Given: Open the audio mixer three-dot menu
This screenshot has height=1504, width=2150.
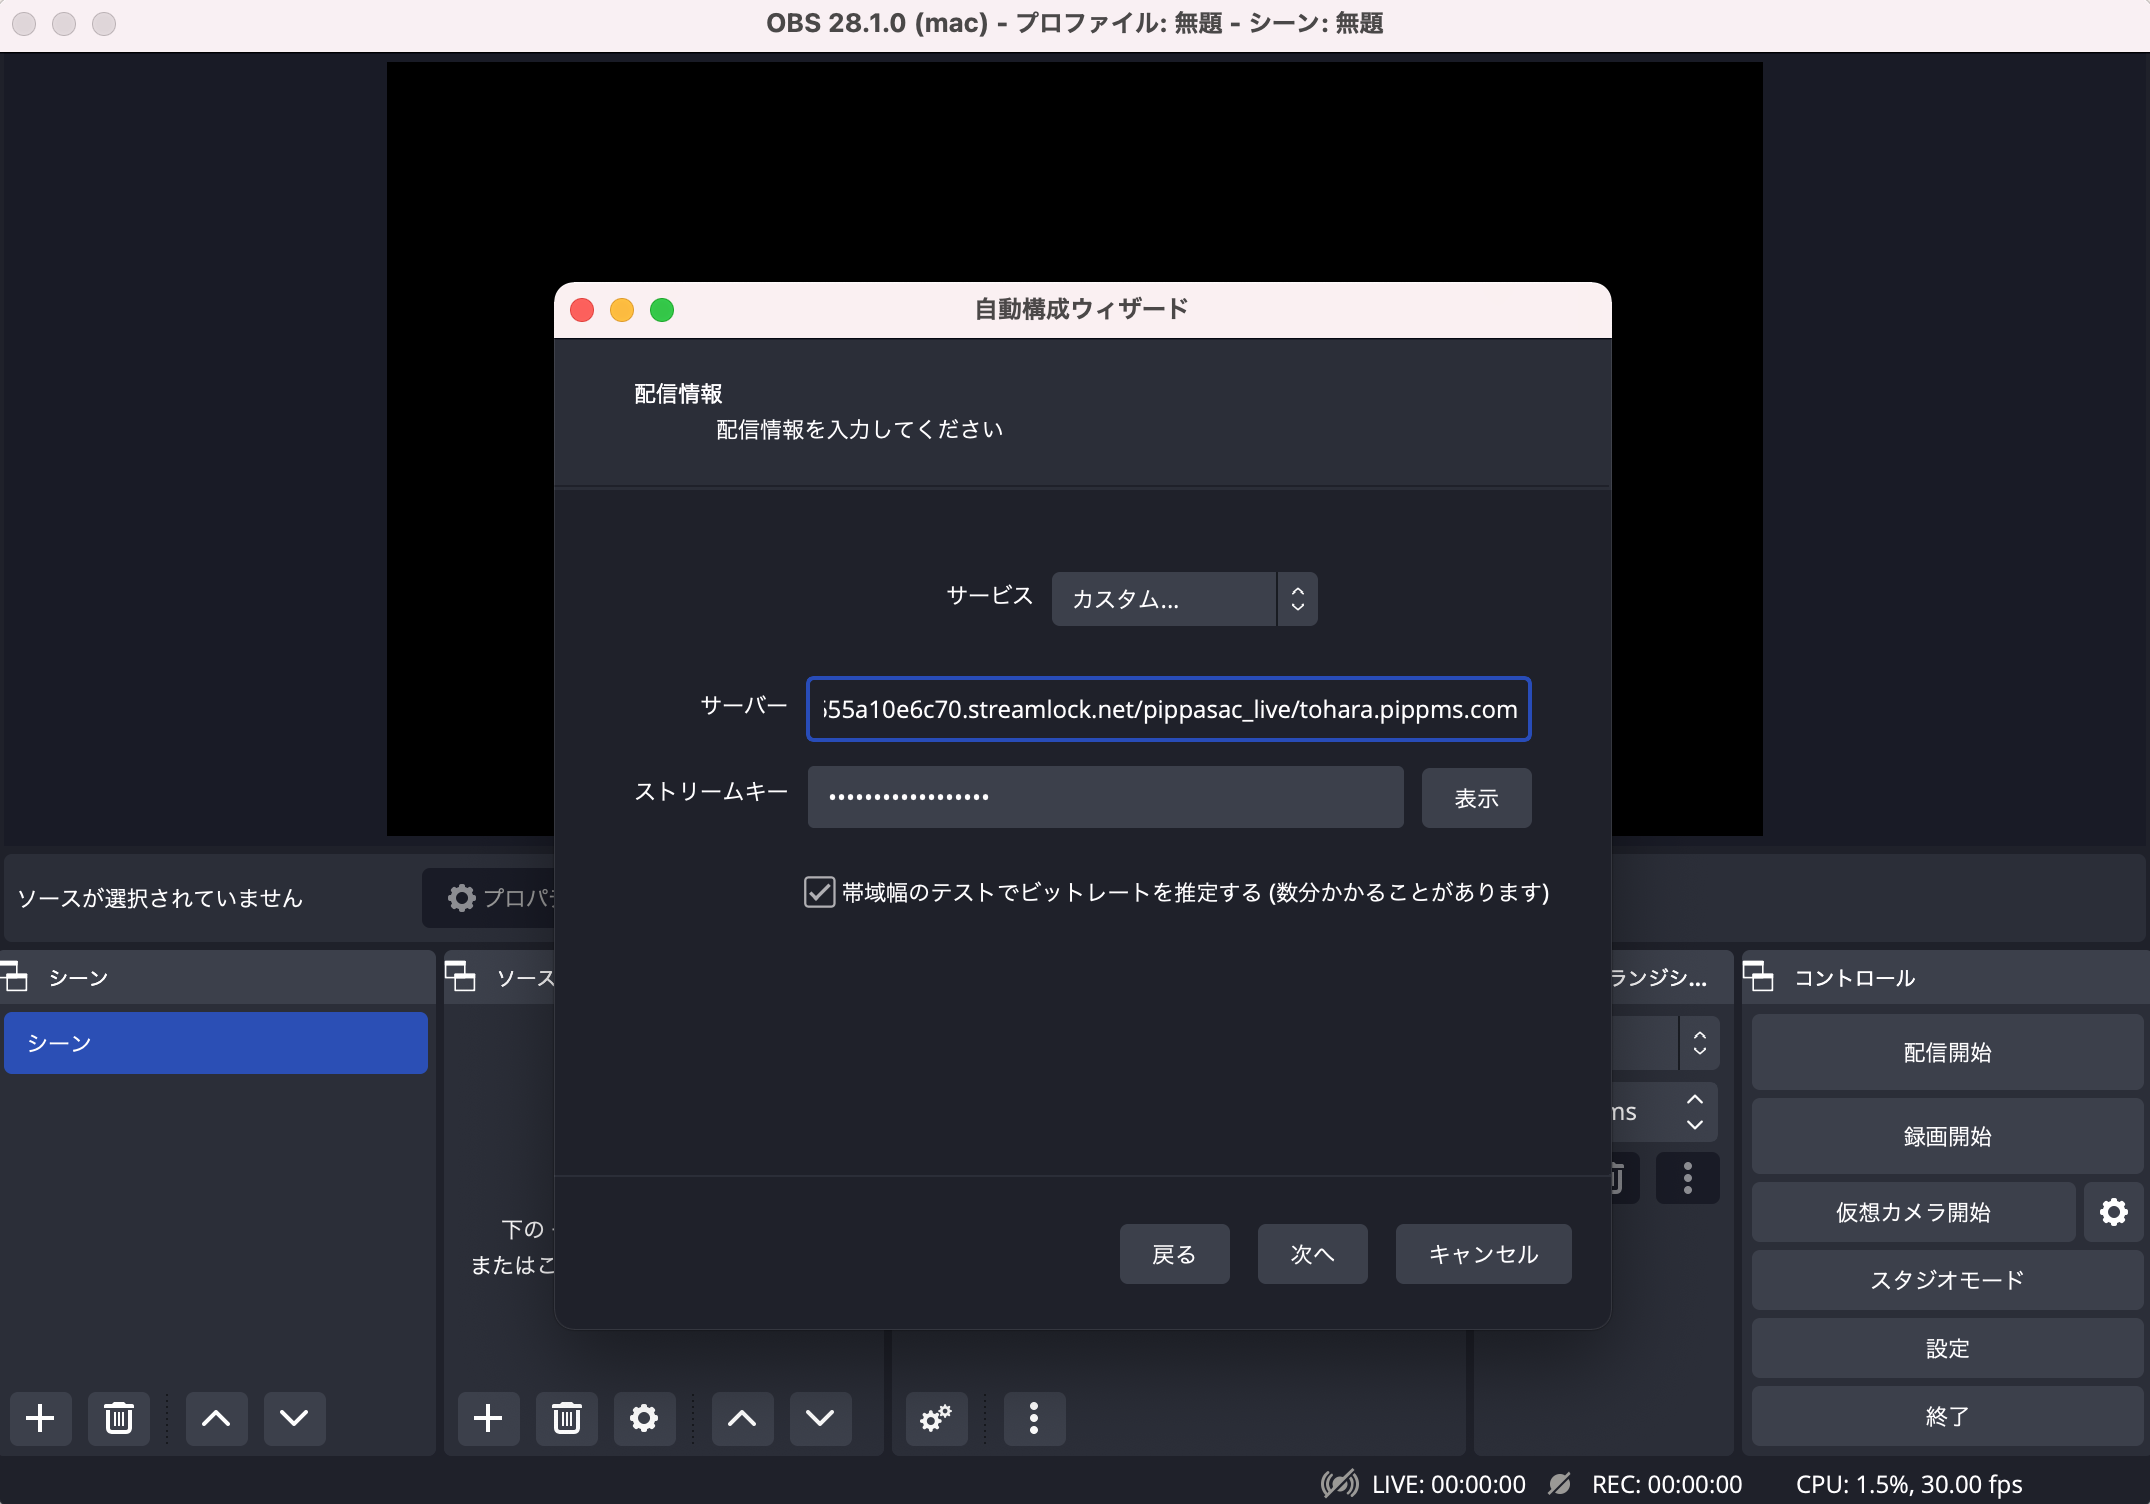Looking at the screenshot, I should [x=1034, y=1418].
